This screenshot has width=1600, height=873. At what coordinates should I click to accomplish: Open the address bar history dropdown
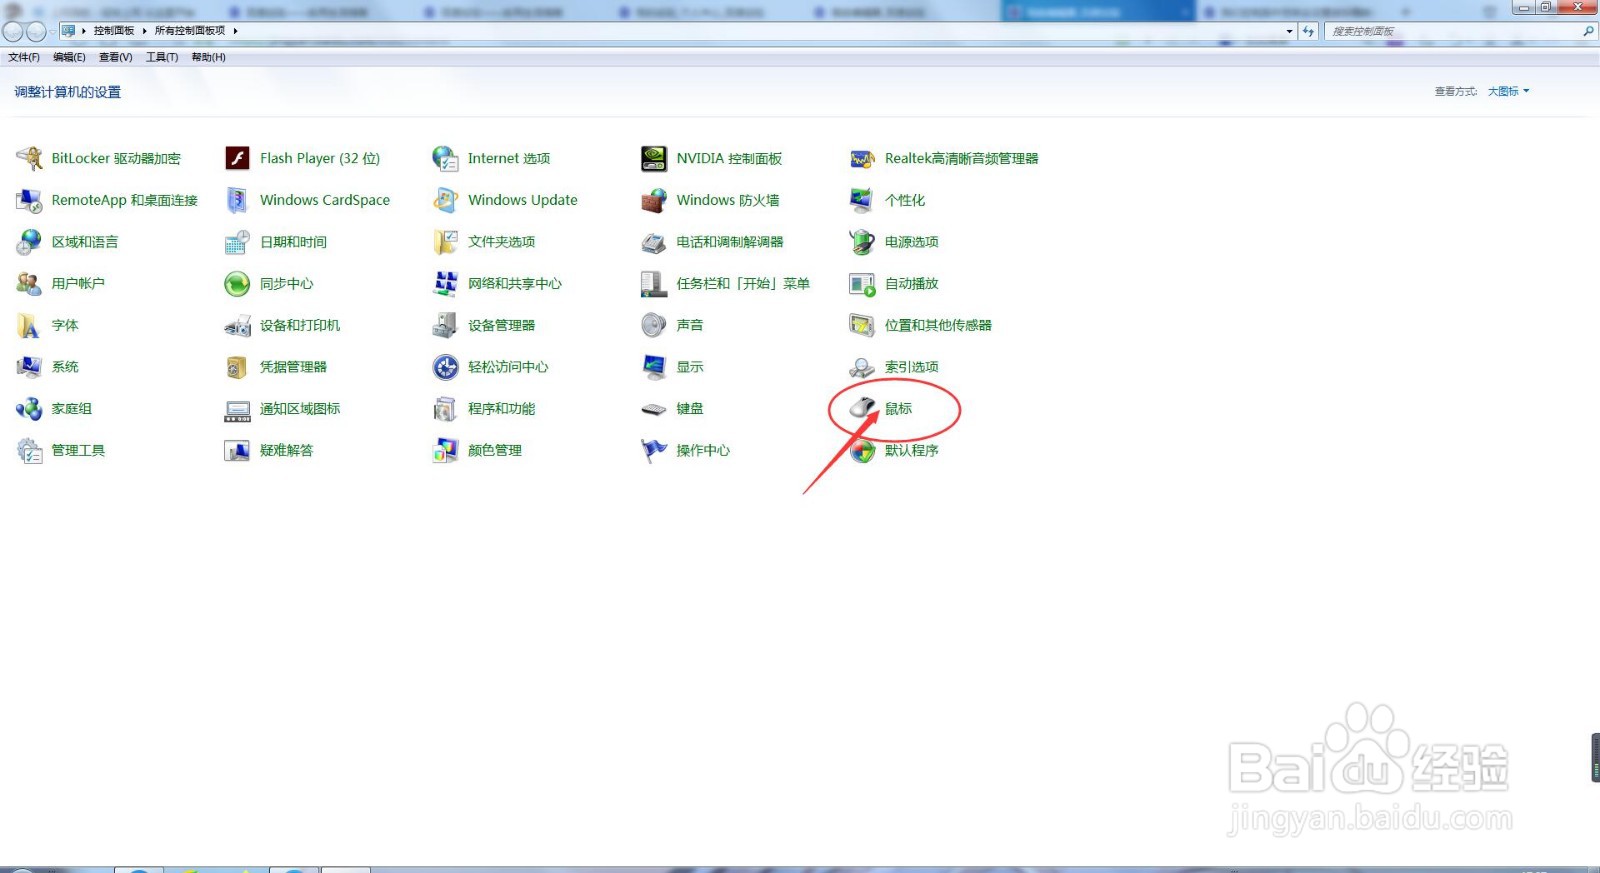click(x=1289, y=31)
